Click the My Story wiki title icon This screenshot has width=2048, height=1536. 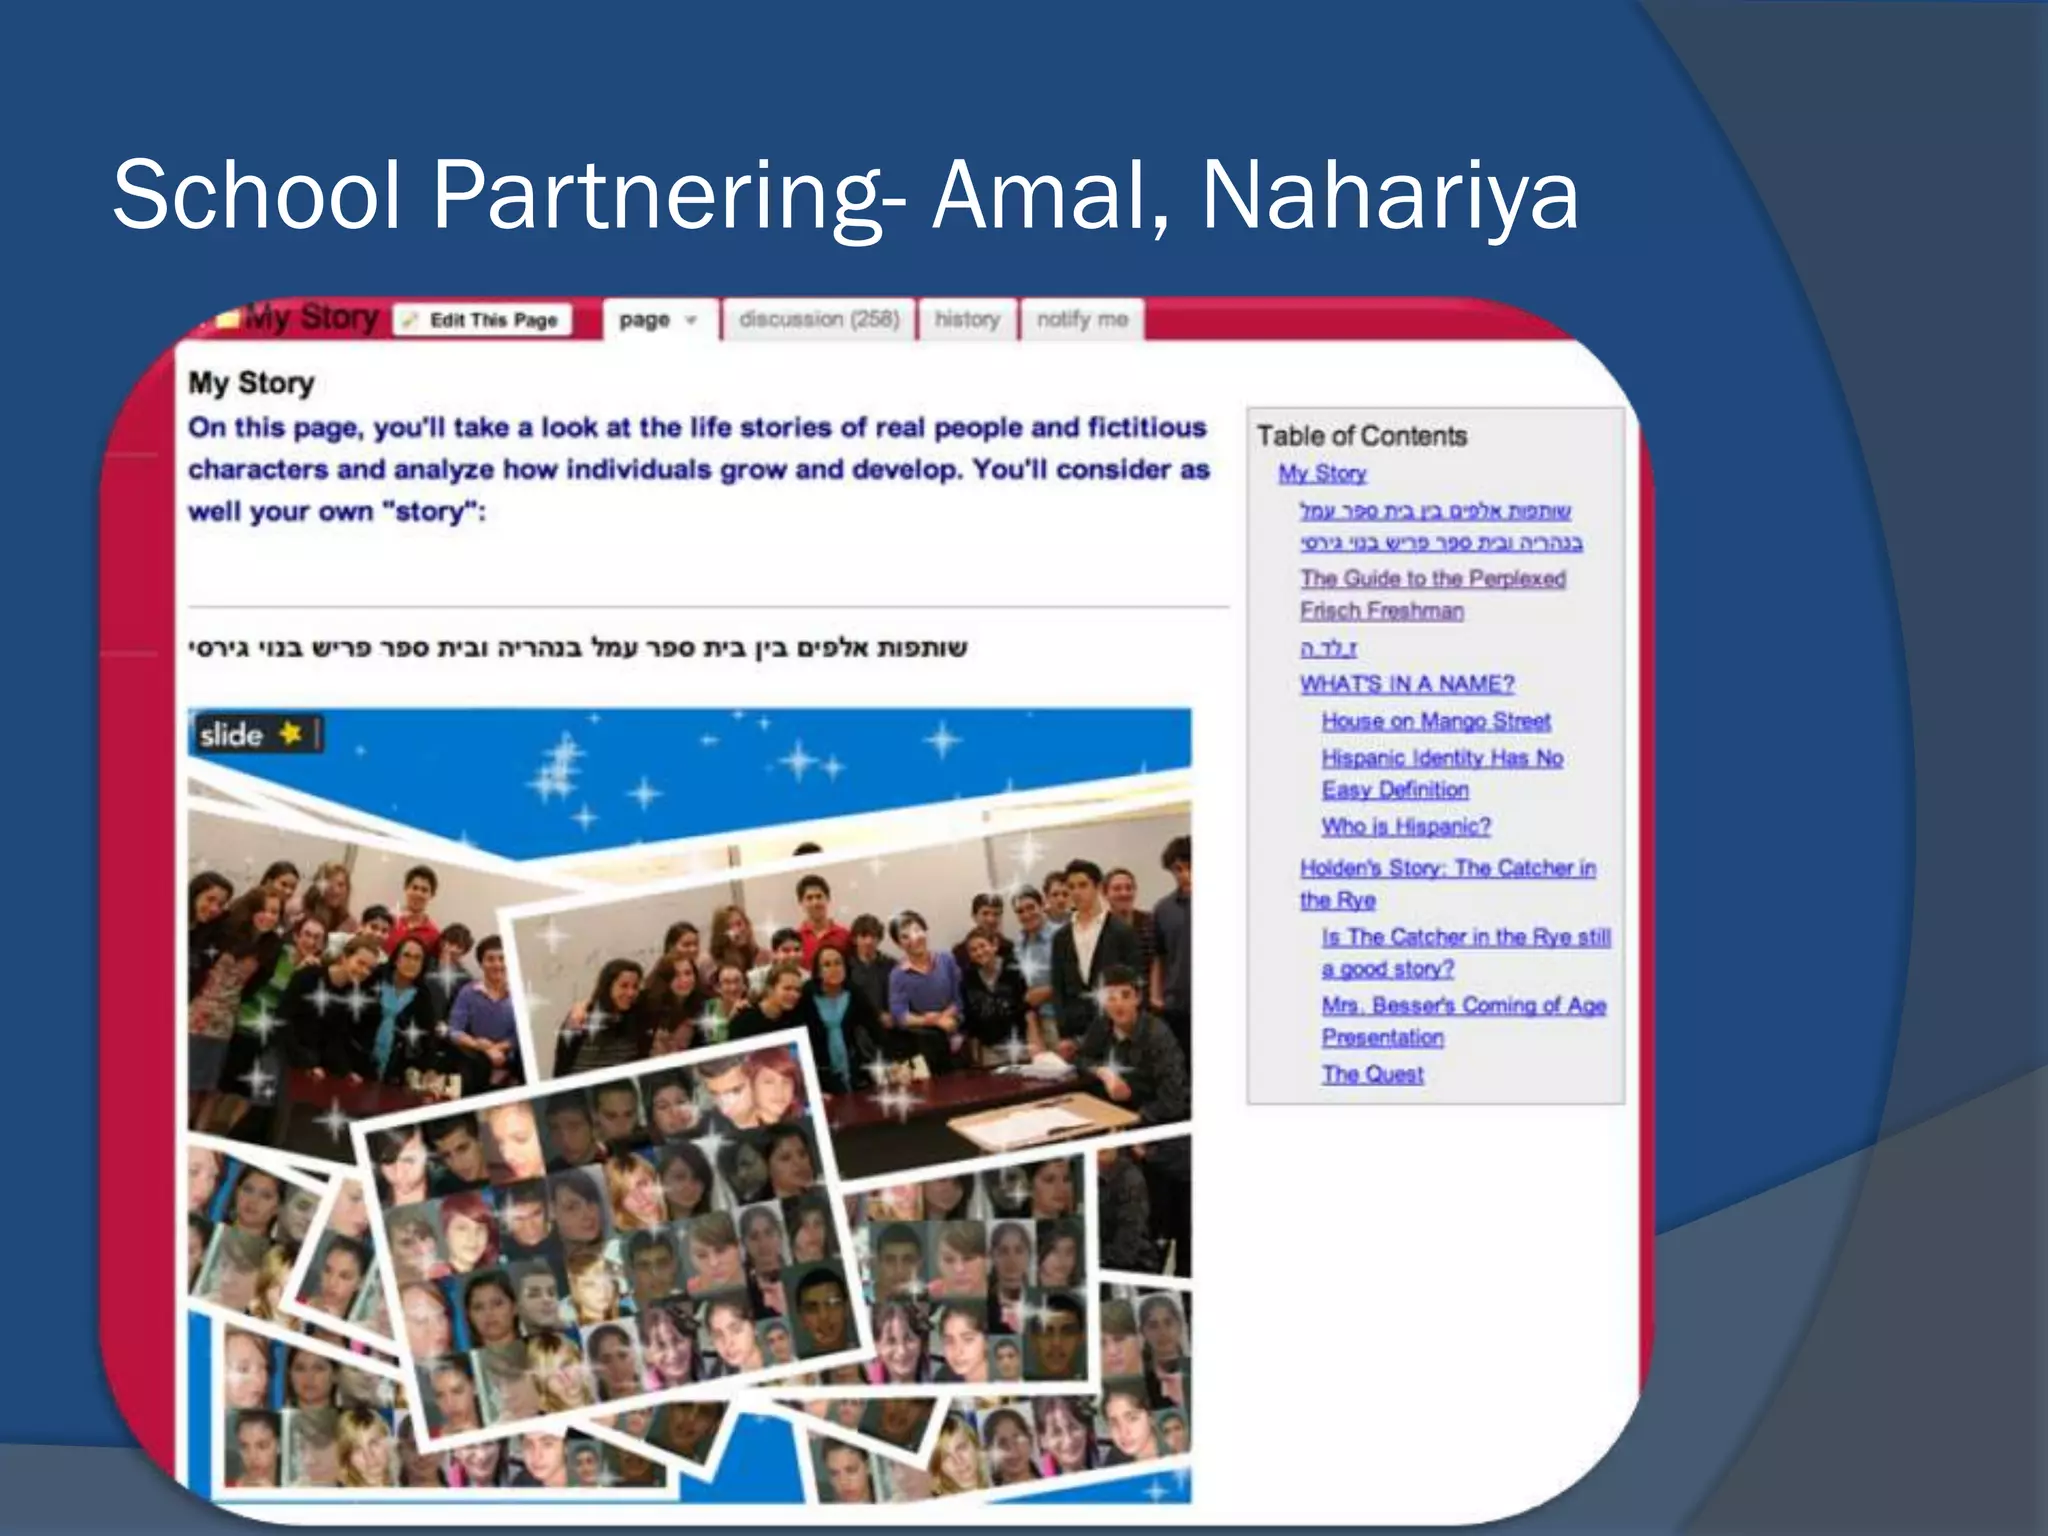(x=229, y=319)
